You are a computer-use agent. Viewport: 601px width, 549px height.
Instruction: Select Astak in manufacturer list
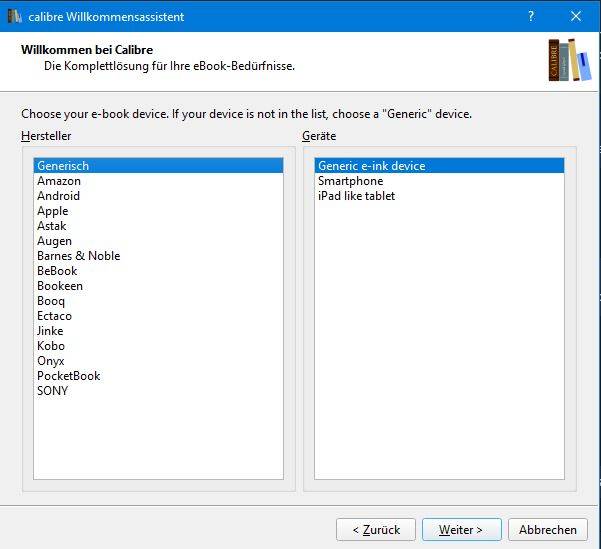(x=158, y=226)
